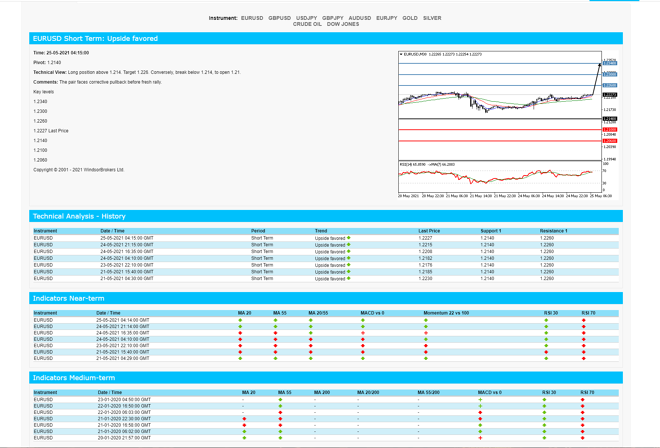Click RSI 30 indicator in medium-term 20-01-2020 21:57 row

tap(546, 438)
